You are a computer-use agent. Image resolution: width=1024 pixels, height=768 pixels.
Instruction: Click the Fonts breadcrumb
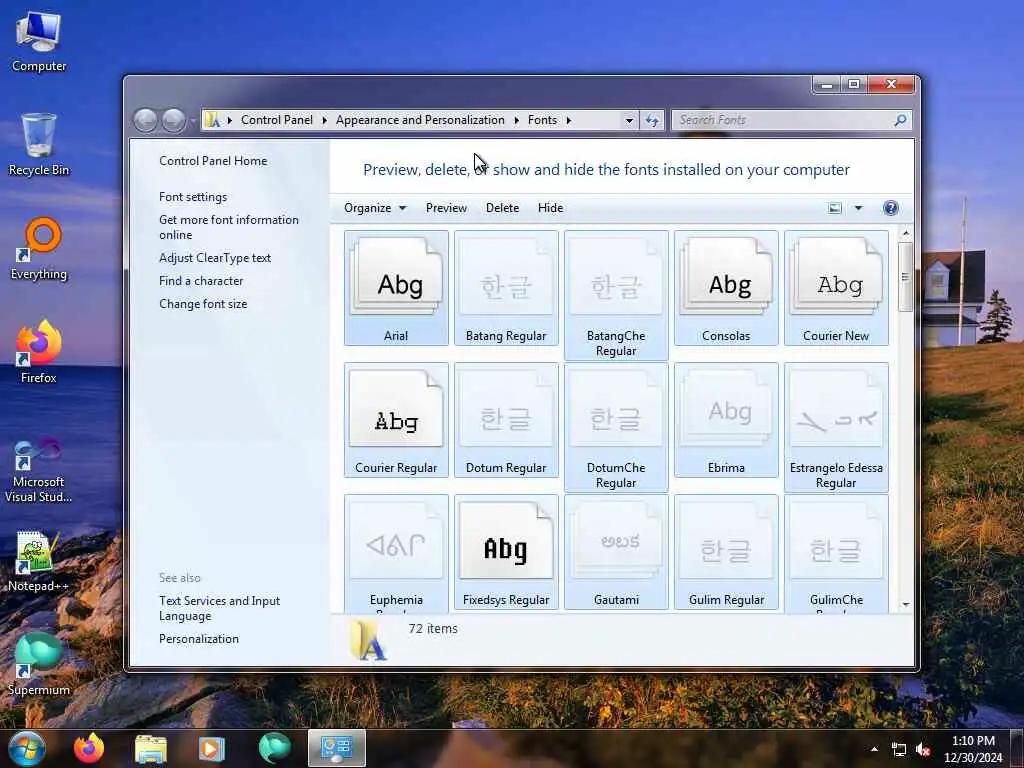point(542,120)
